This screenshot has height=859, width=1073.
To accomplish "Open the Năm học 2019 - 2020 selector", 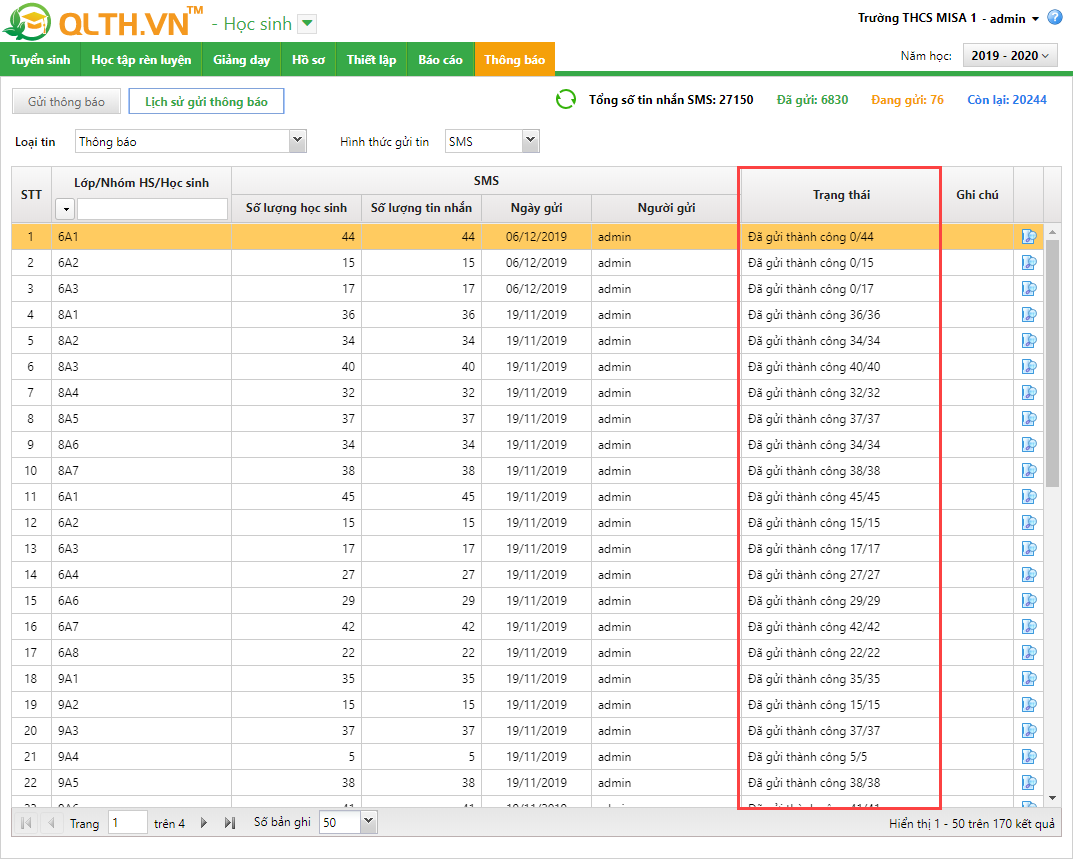I will 1009,56.
